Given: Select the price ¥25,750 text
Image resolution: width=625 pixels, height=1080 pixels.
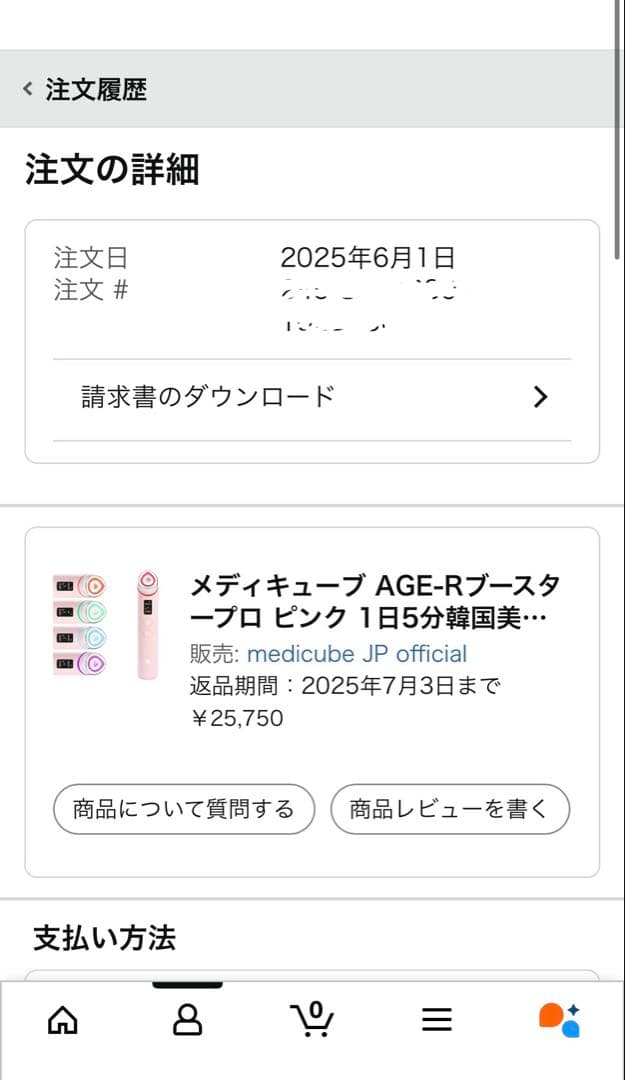Looking at the screenshot, I should pos(237,718).
